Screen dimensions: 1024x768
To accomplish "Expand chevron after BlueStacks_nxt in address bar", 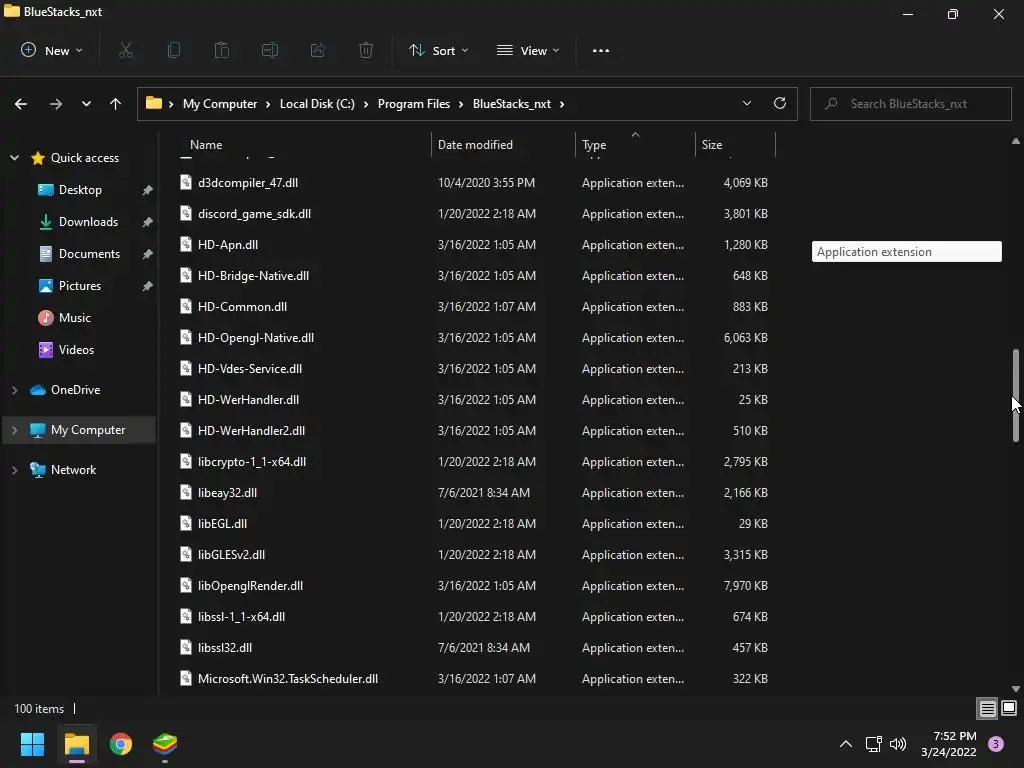I will coord(562,104).
